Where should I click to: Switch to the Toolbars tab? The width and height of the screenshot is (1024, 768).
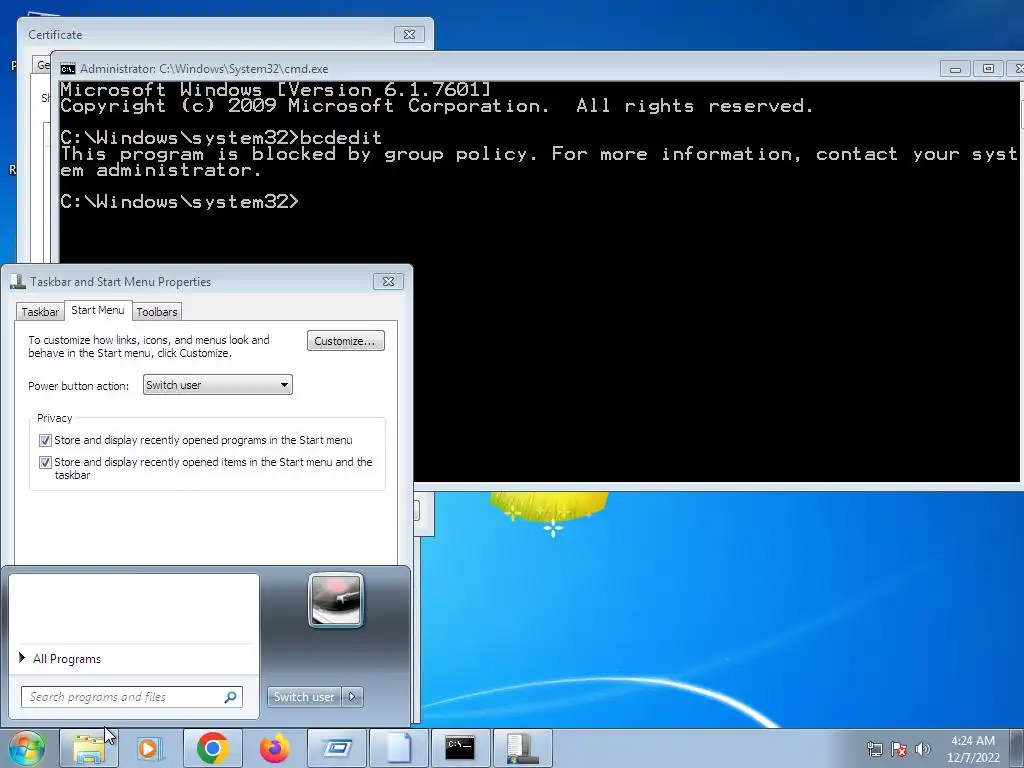point(157,312)
